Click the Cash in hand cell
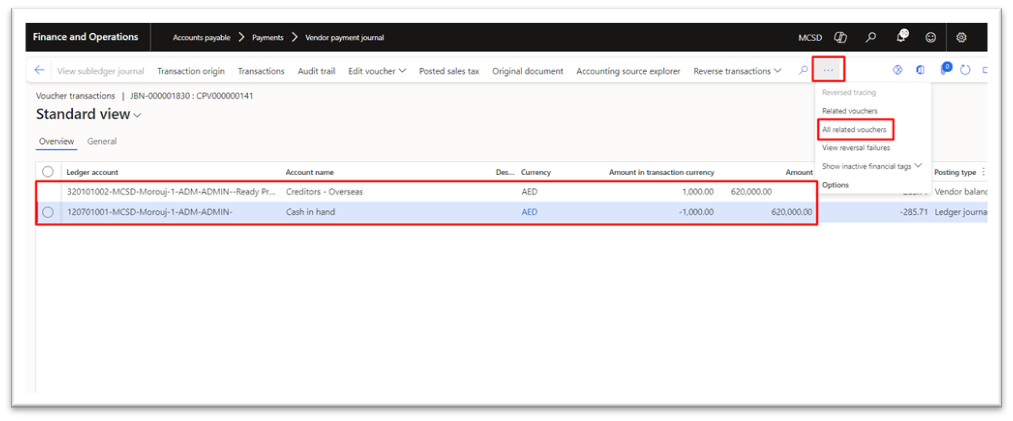Screen dimensions: 1013x421 click(310, 212)
